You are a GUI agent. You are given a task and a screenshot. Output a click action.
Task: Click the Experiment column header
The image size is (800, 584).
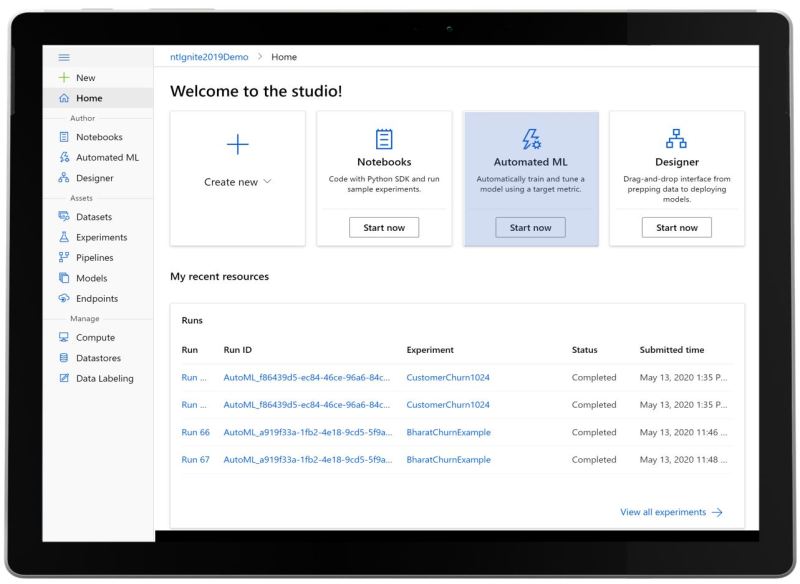[430, 350]
